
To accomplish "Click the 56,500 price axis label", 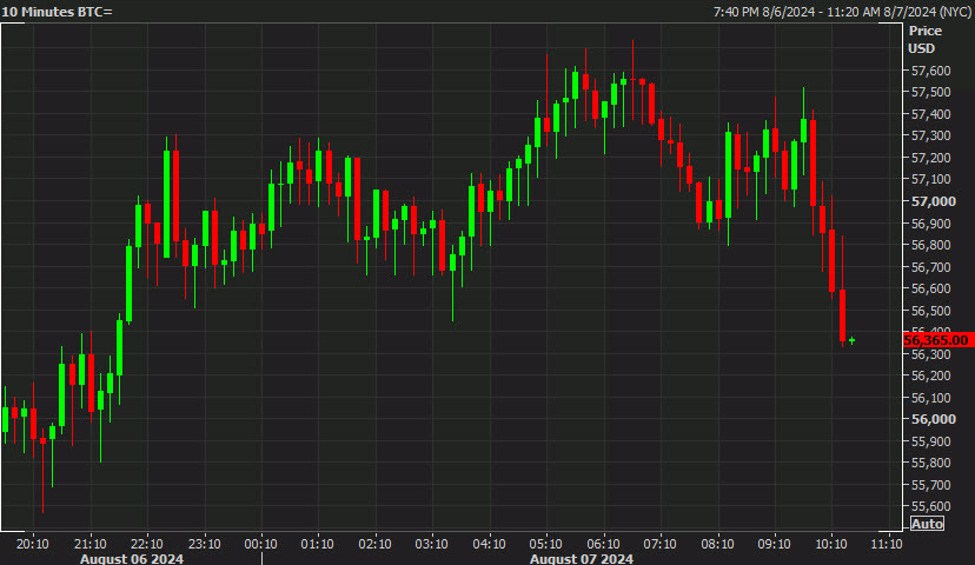I will (930, 310).
